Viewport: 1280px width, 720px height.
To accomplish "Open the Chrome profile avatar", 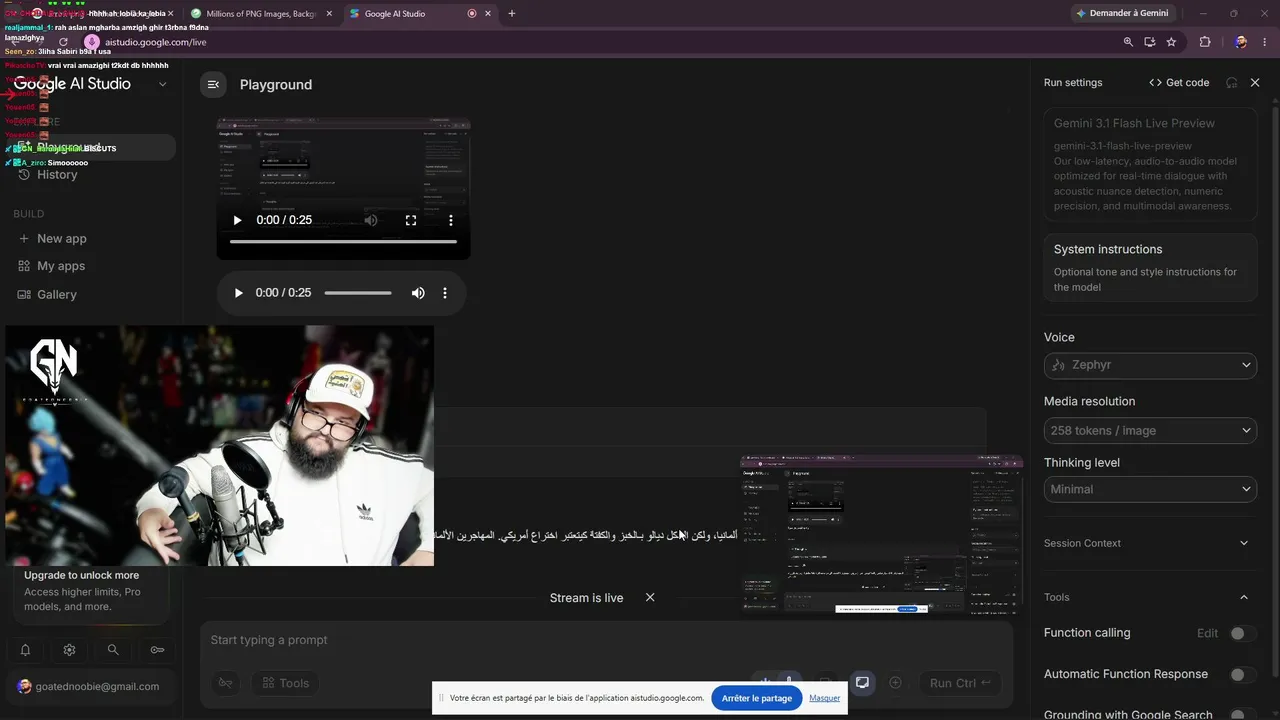I will click(x=1240, y=42).
